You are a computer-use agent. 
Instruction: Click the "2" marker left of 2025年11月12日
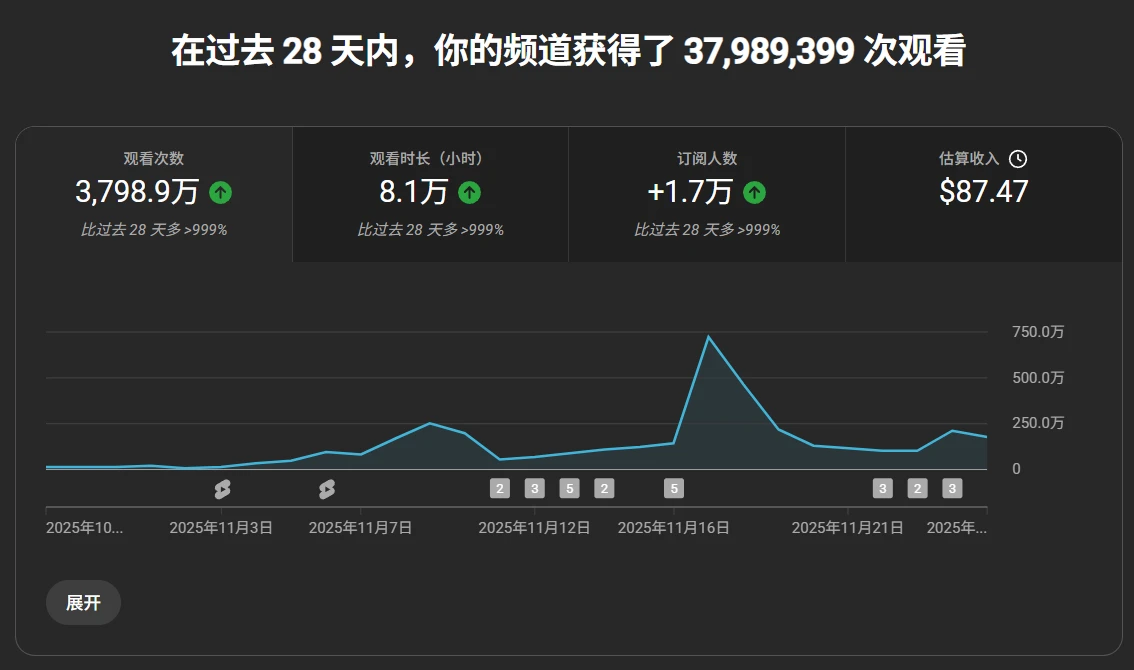(499, 488)
